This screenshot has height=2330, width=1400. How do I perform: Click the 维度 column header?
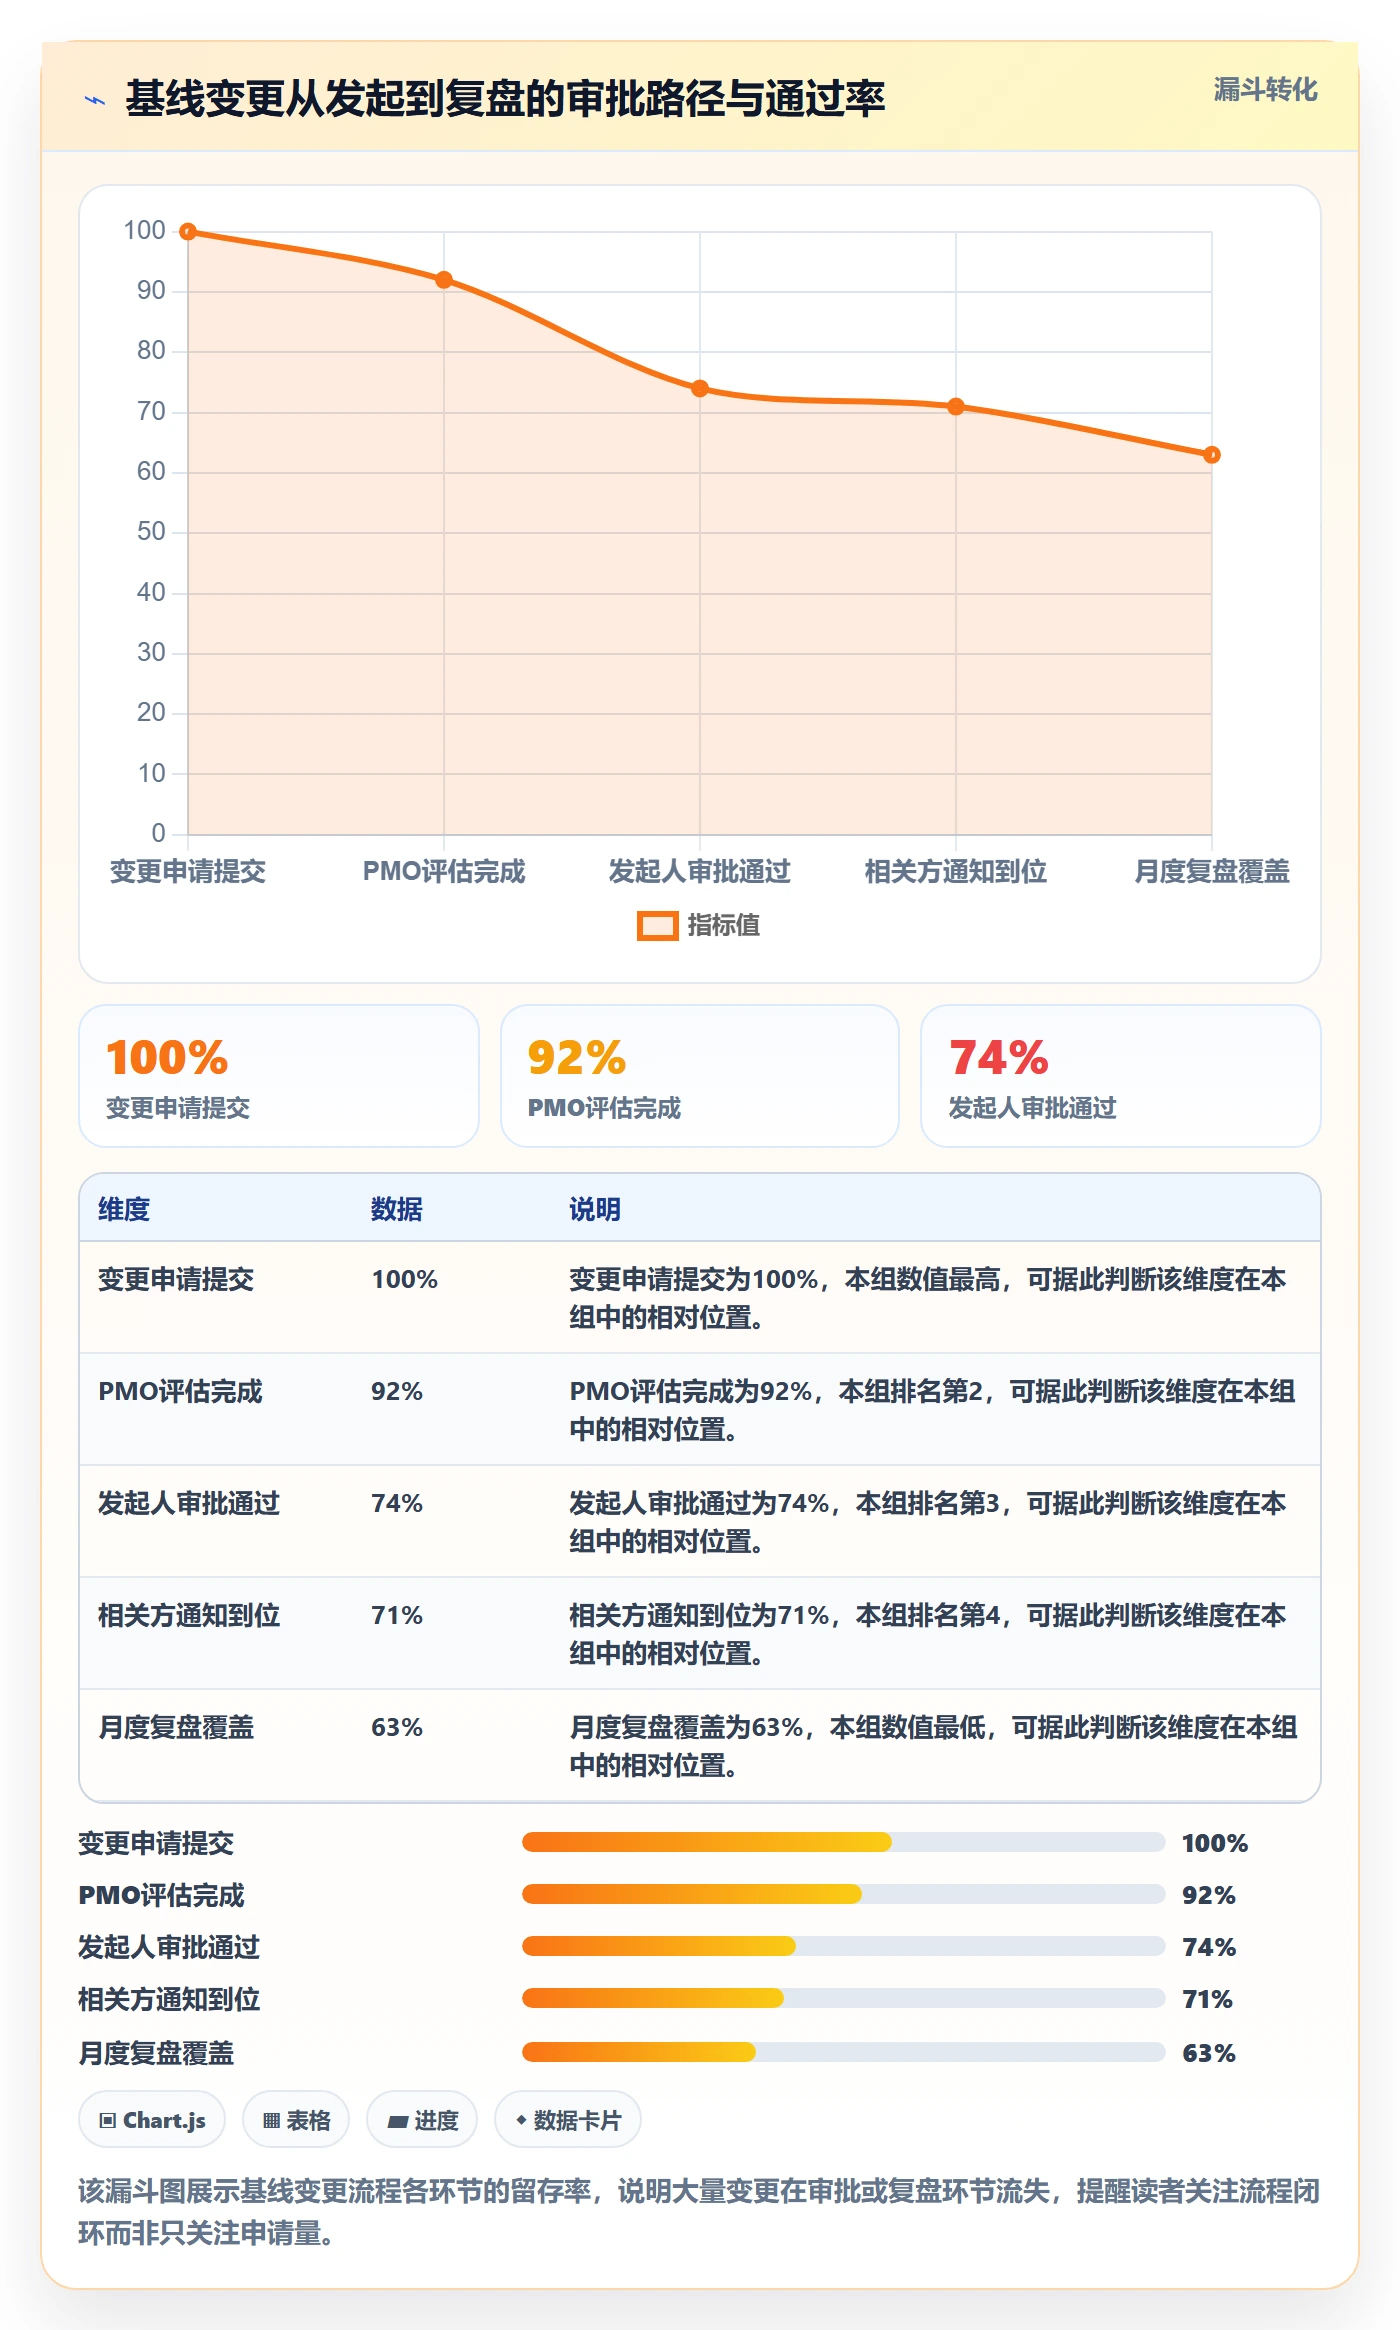[x=124, y=1209]
